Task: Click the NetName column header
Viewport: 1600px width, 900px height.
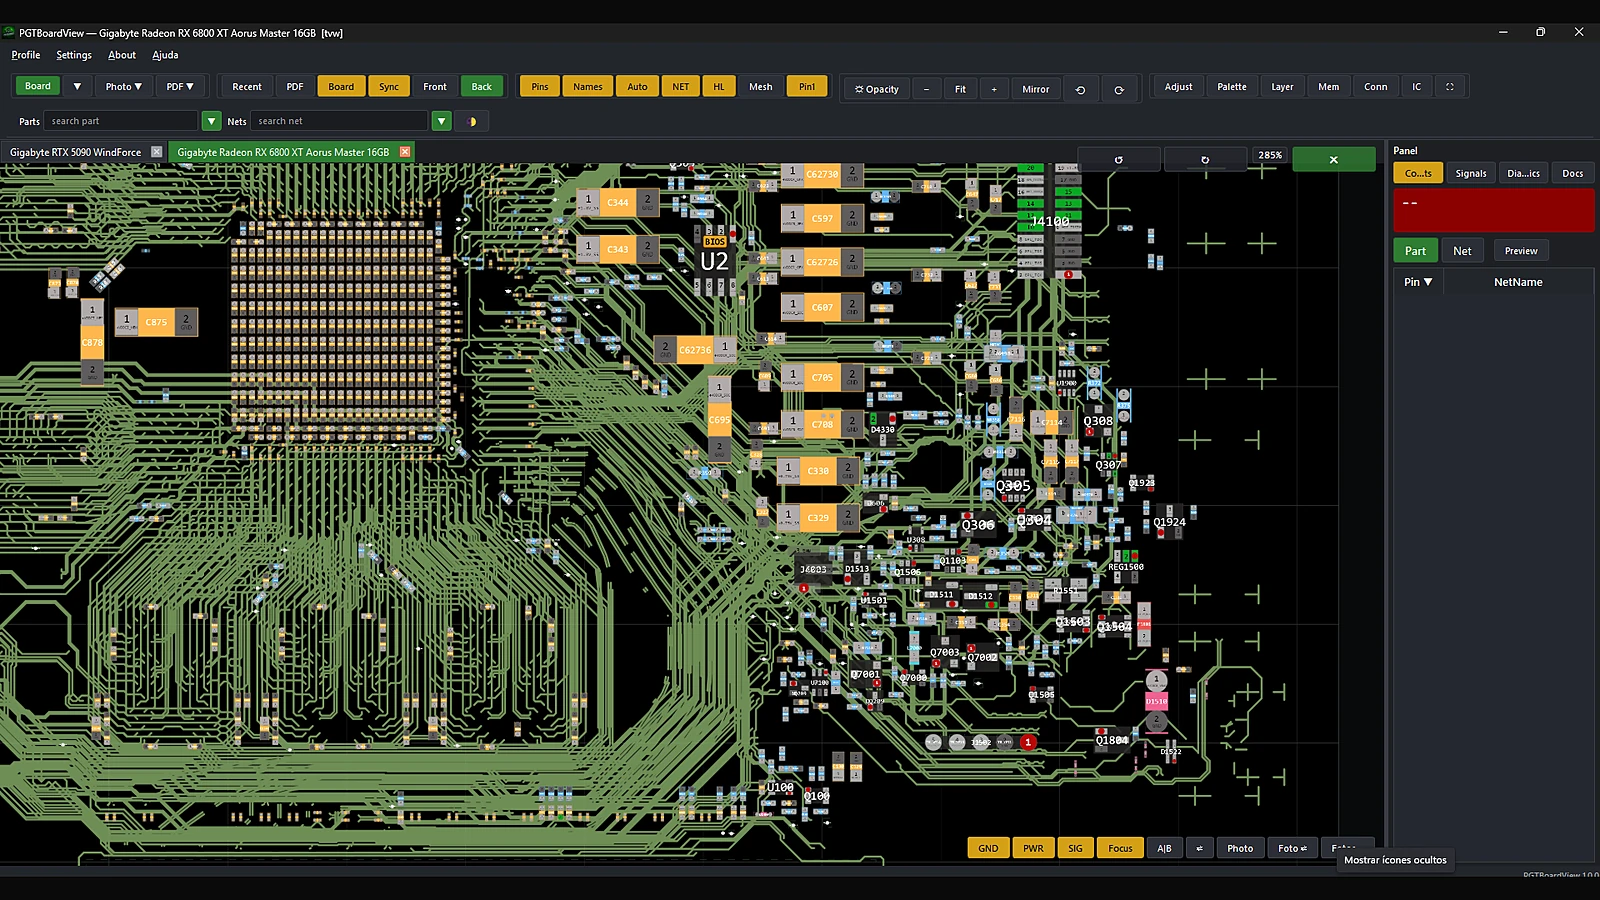Action: (x=1518, y=282)
